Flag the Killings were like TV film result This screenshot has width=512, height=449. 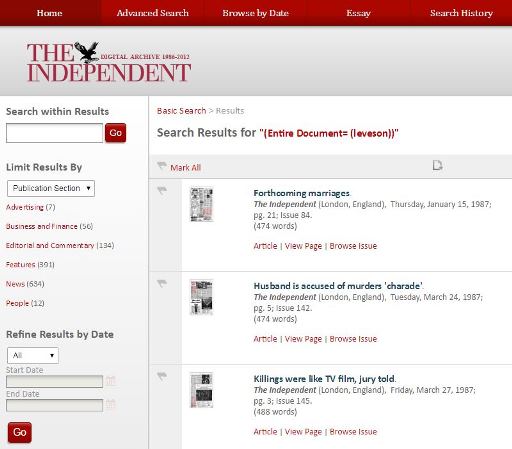pos(162,376)
